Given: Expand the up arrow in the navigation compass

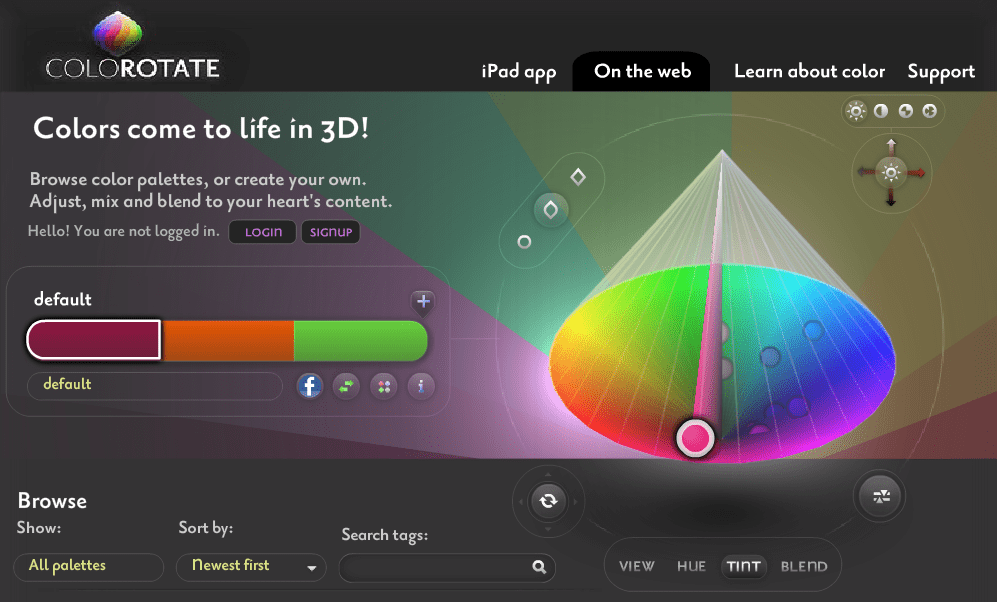Looking at the screenshot, I should (x=891, y=144).
